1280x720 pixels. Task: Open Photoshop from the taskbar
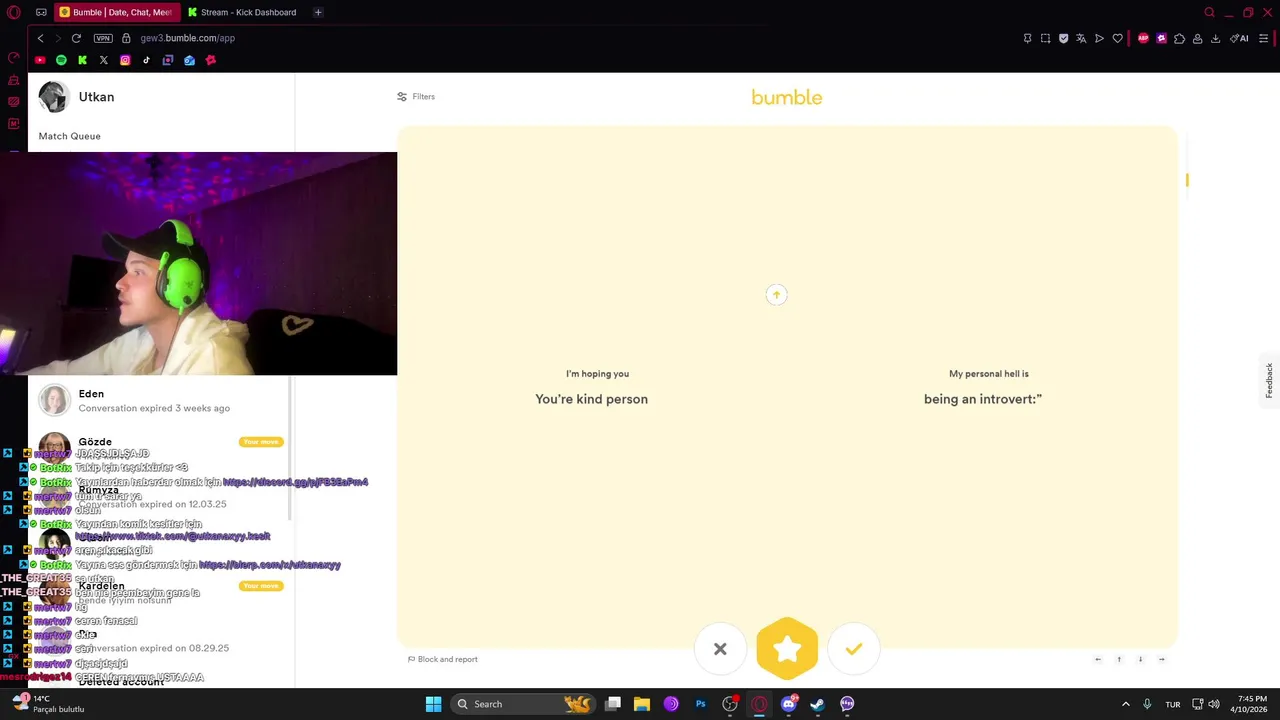[x=700, y=704]
